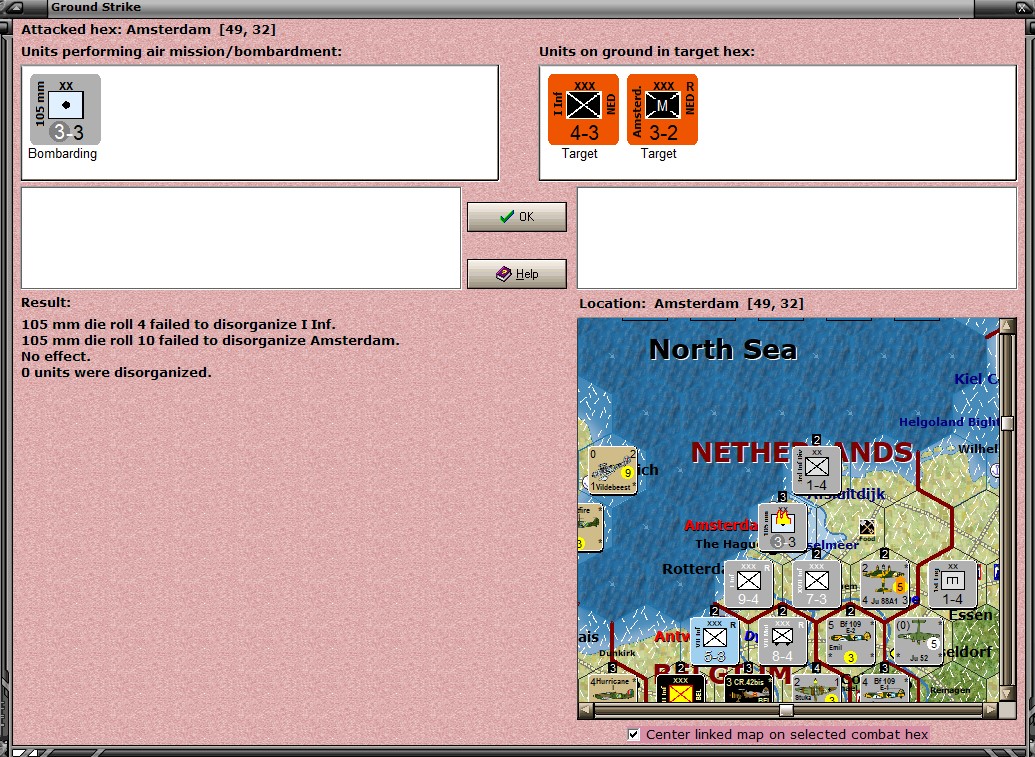1035x757 pixels.
Task: Click the 'Essen' city label on map
Action: point(971,615)
